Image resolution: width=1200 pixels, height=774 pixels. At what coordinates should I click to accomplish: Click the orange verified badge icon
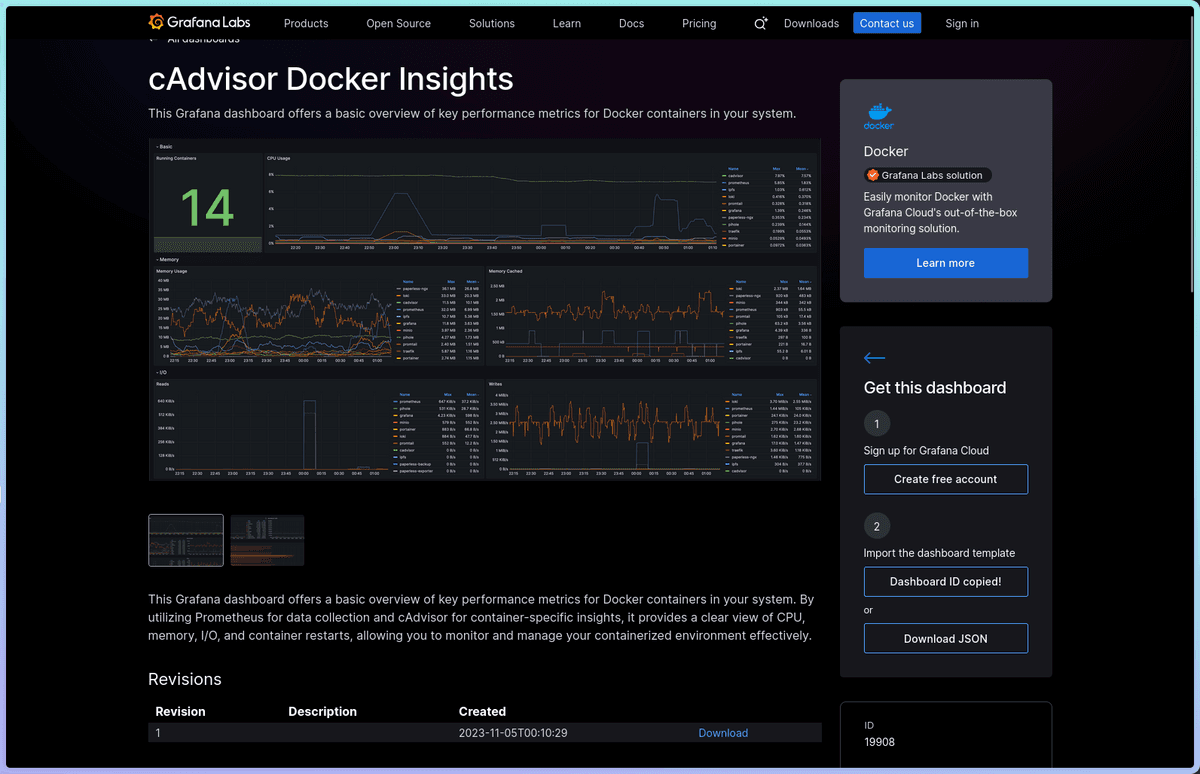pos(872,175)
